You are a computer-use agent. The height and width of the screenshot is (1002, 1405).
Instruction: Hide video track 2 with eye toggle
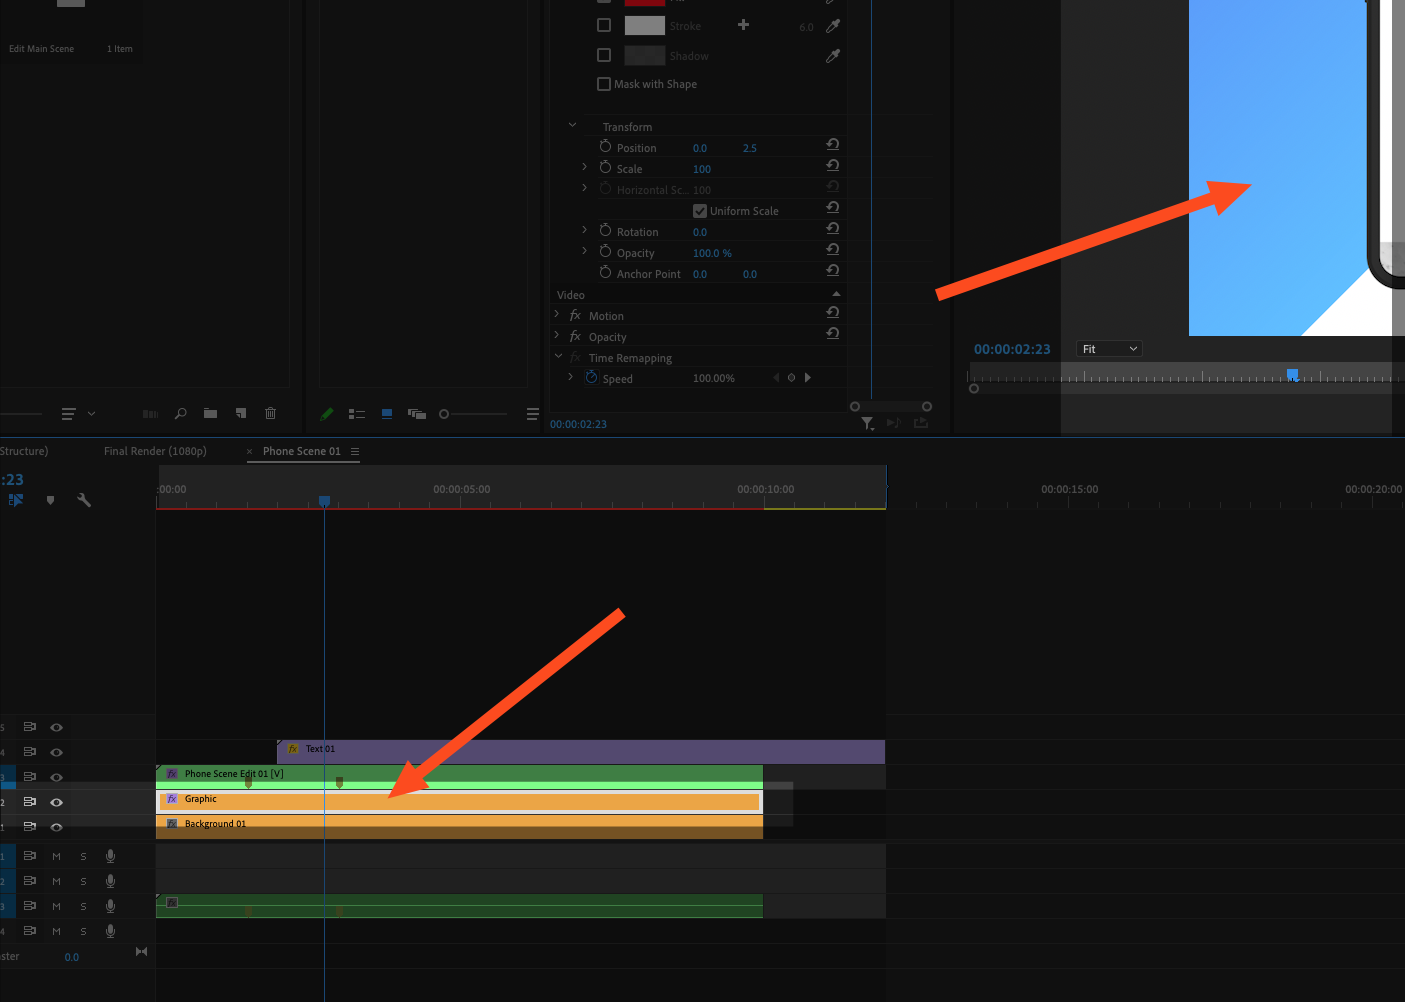[x=56, y=802]
